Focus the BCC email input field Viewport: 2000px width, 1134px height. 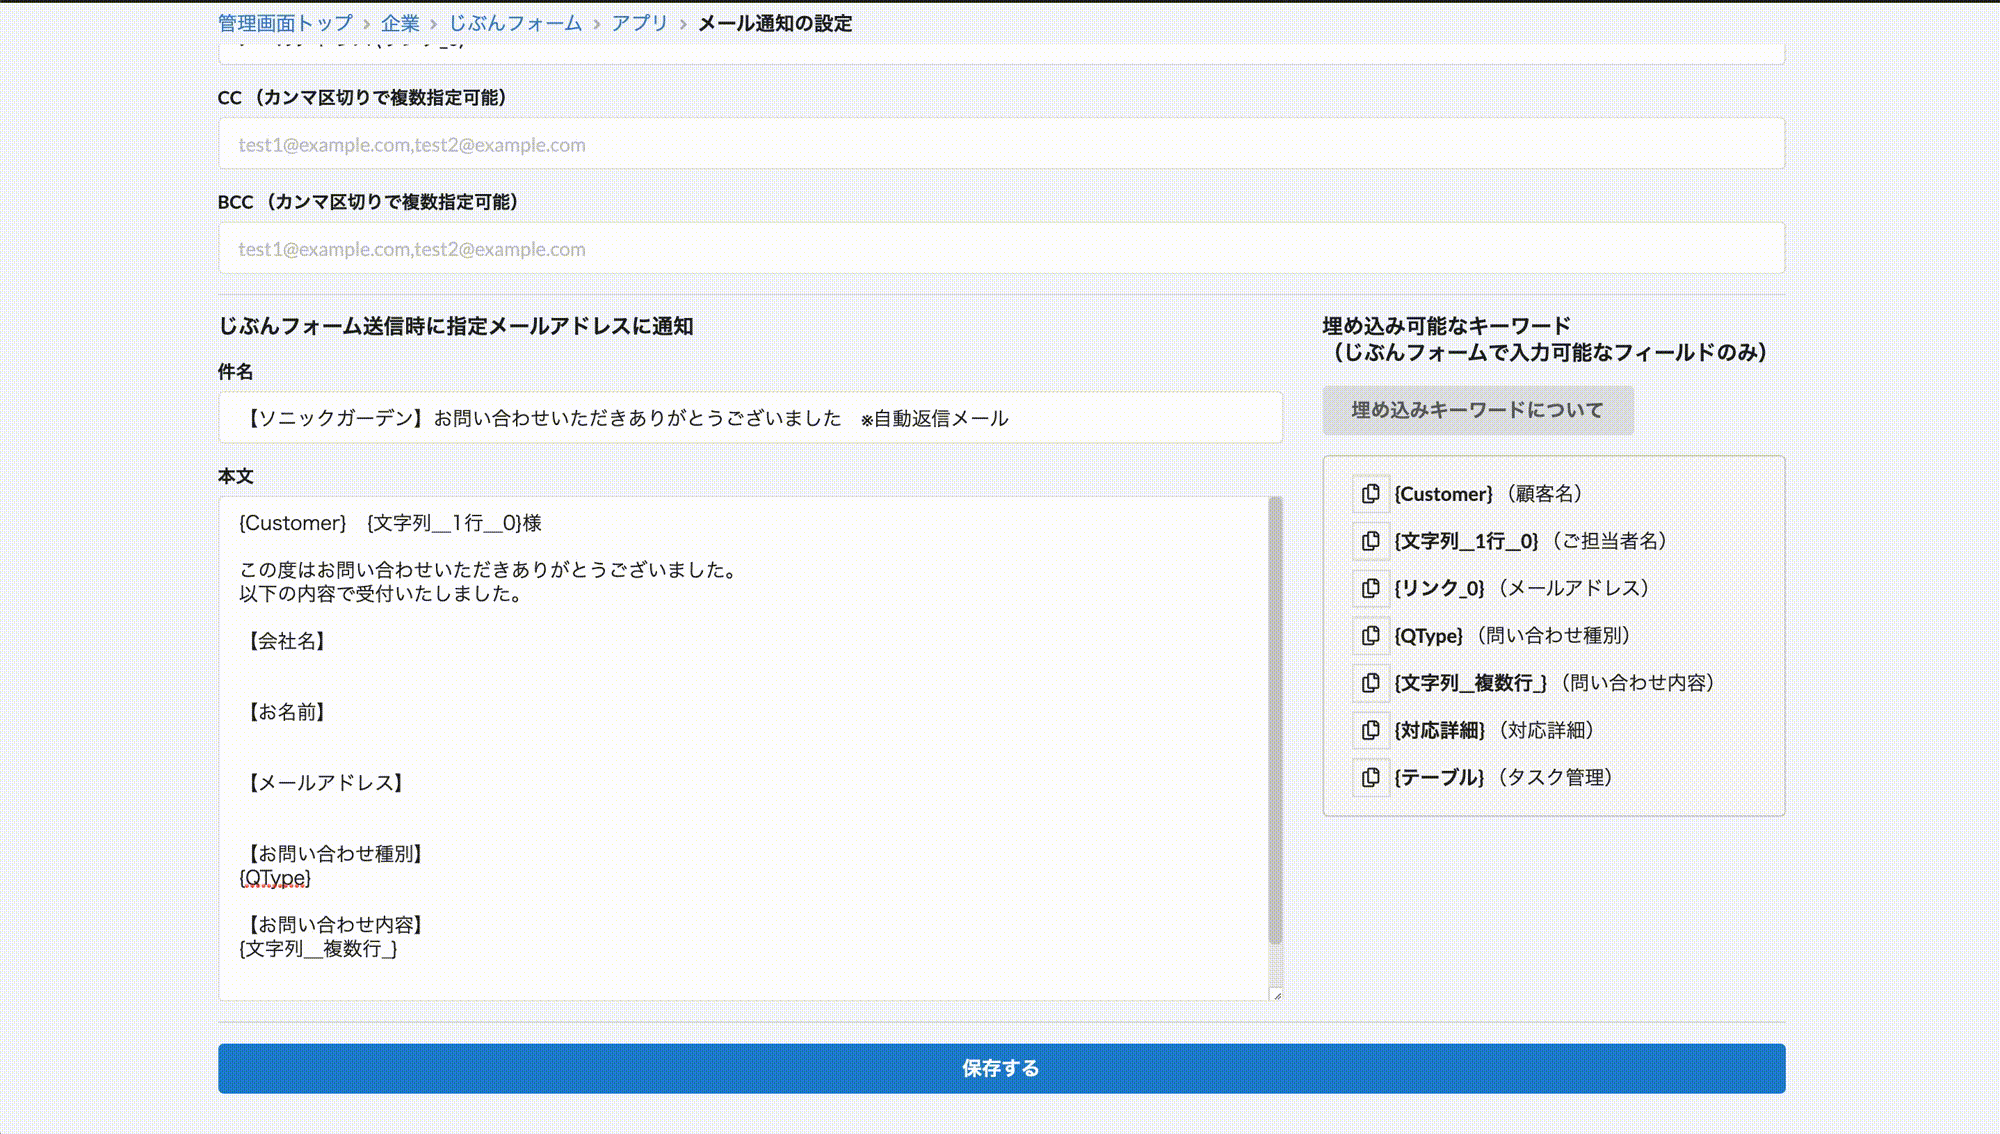[1001, 248]
